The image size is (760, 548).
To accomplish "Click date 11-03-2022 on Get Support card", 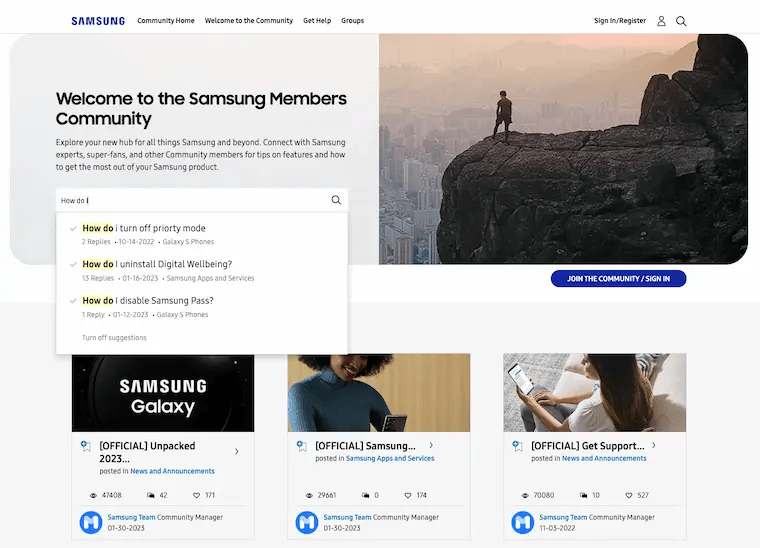I will (x=557, y=528).
